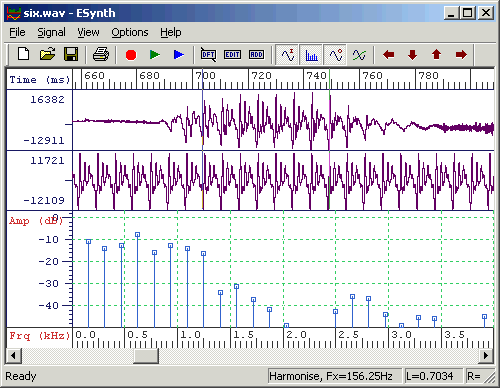Play signal with the green play arrow
The image size is (500, 388).
155,54
